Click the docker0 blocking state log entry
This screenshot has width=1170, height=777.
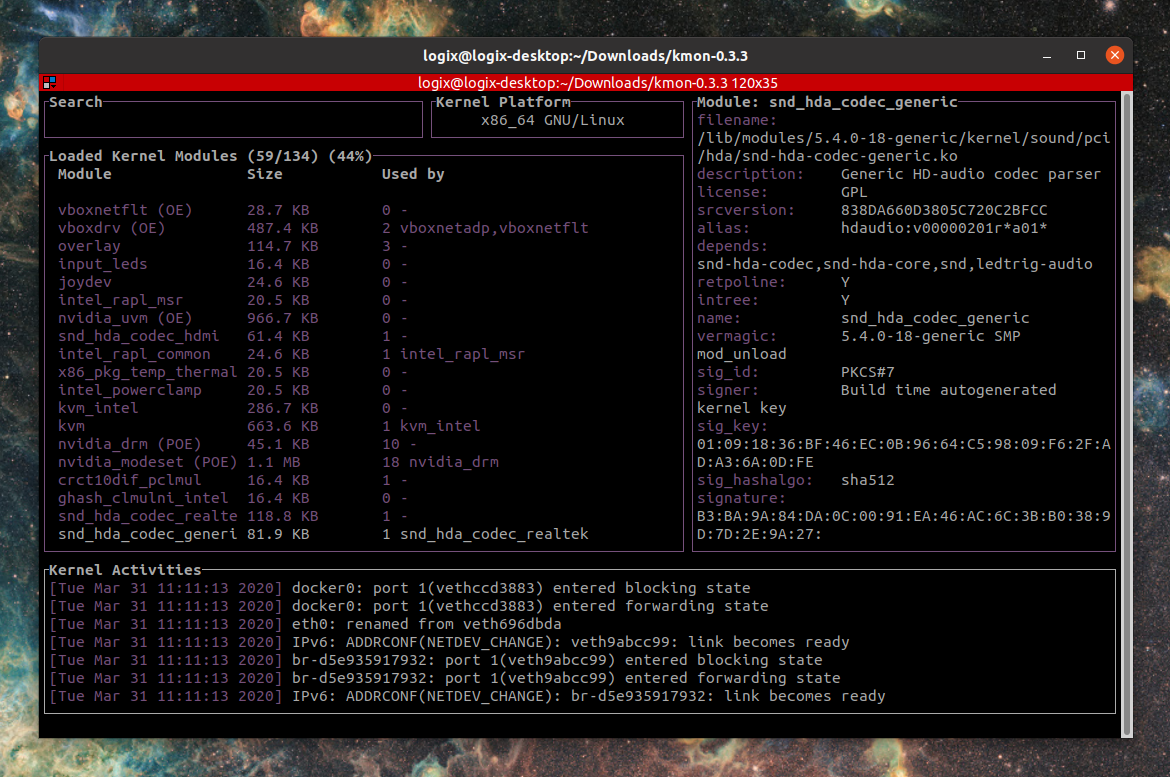[400, 587]
